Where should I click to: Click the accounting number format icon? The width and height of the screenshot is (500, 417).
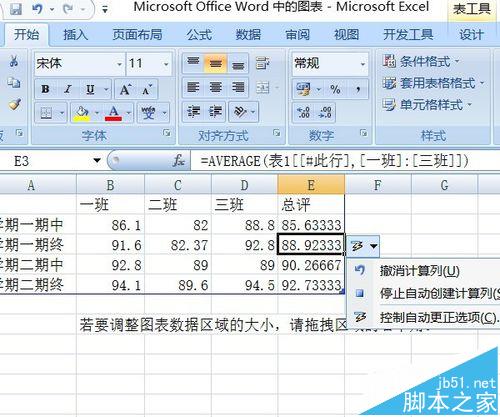pos(303,89)
